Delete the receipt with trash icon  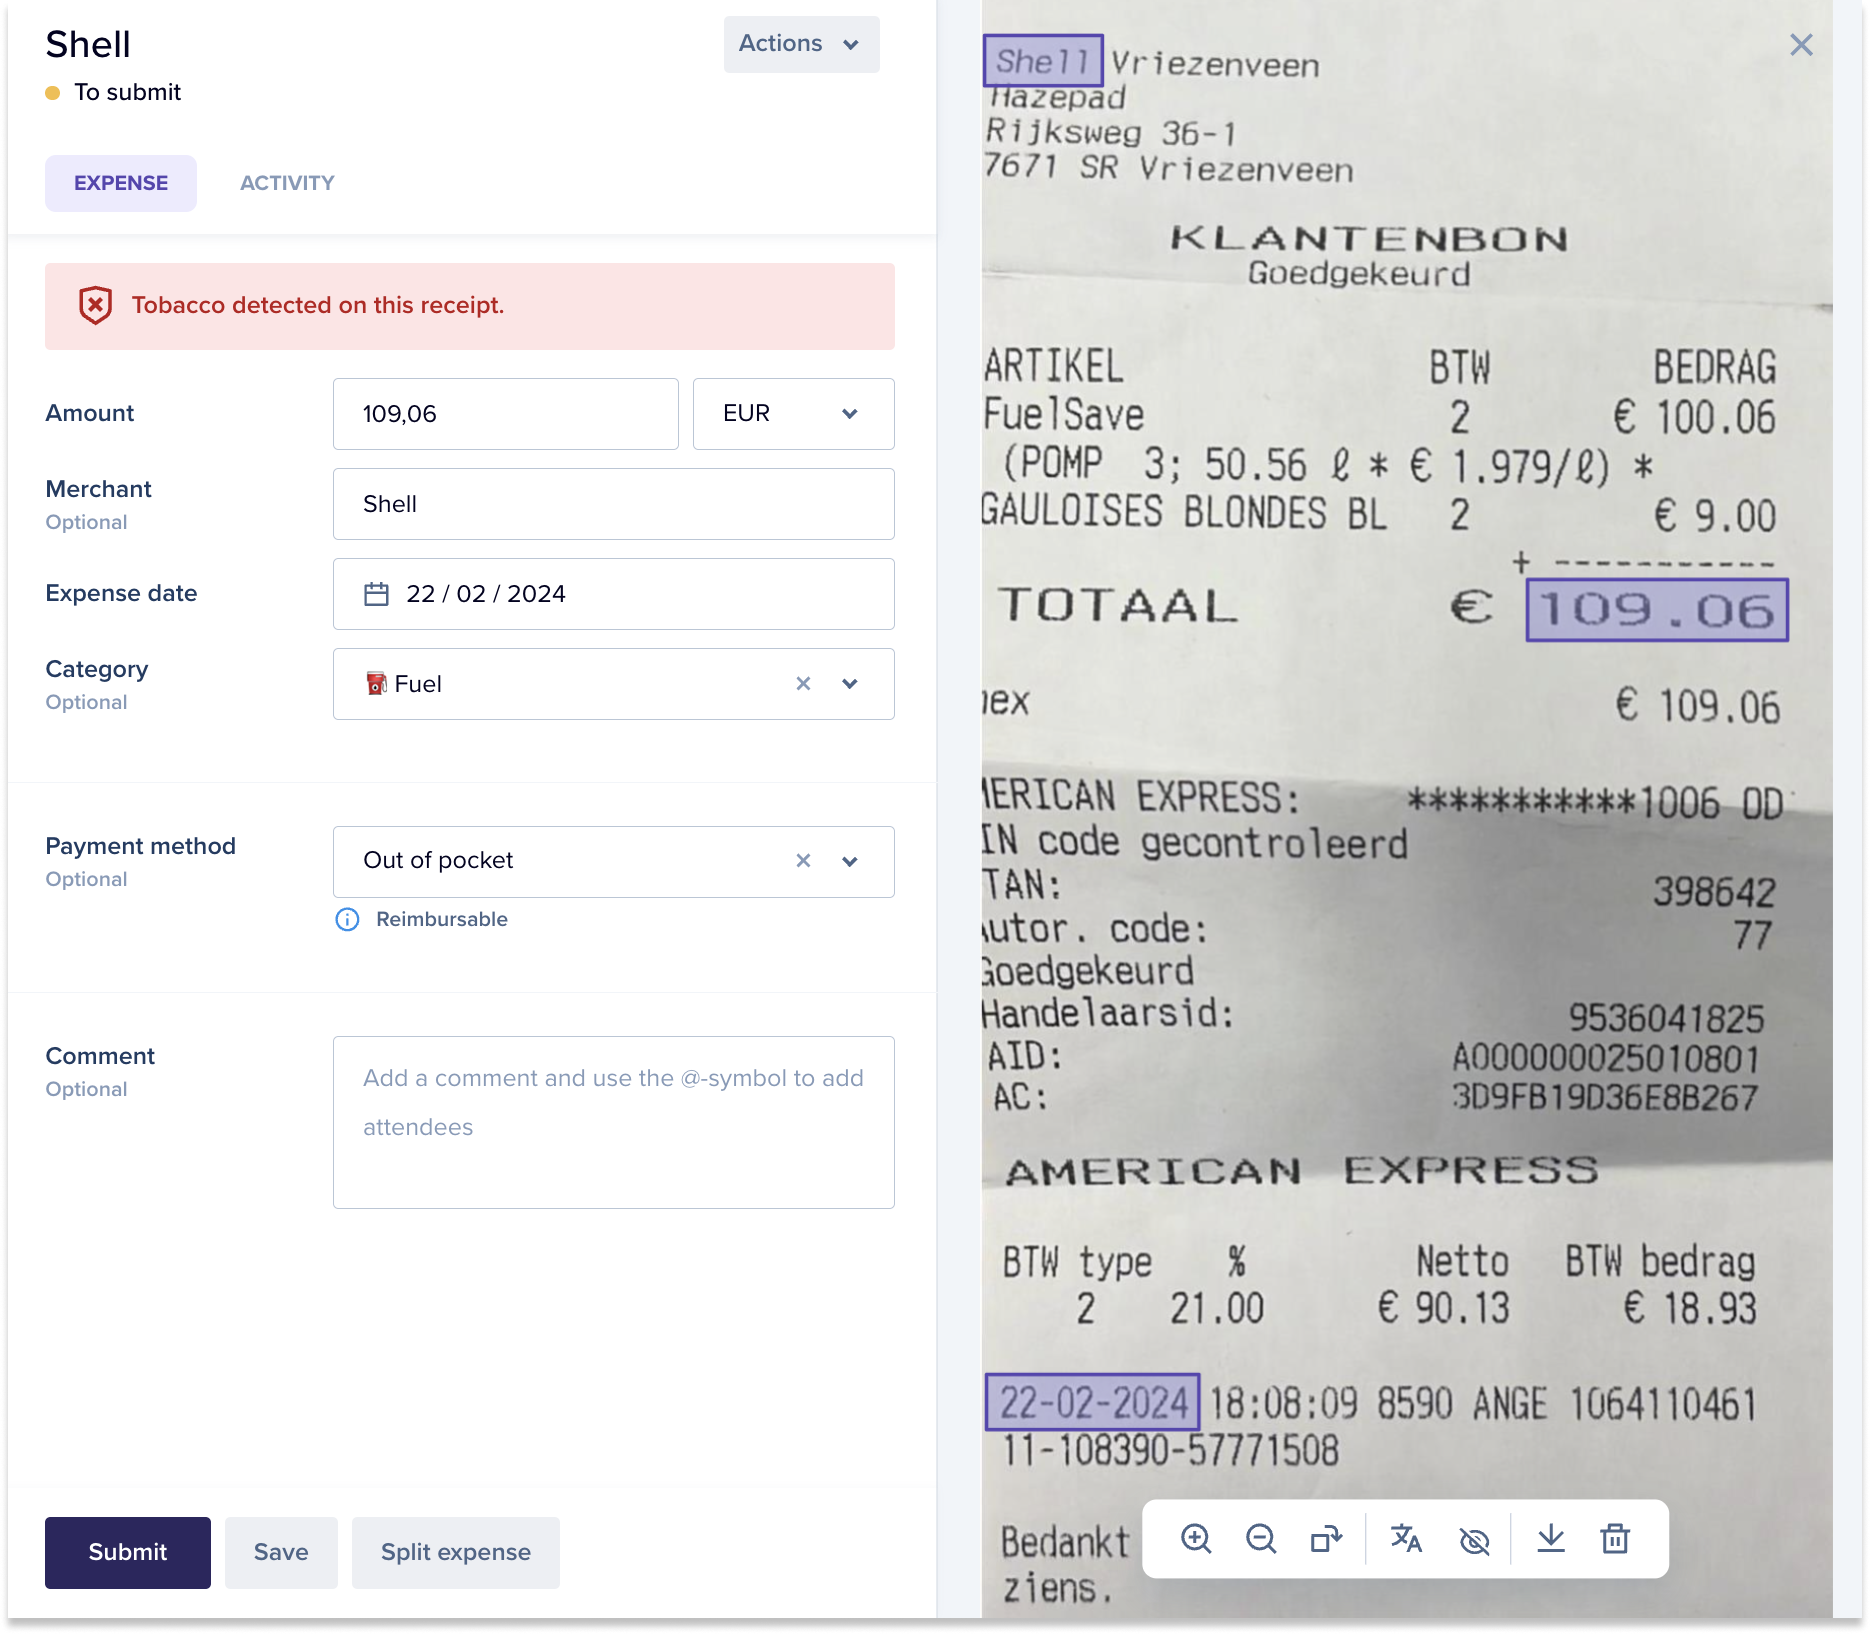[1615, 1538]
